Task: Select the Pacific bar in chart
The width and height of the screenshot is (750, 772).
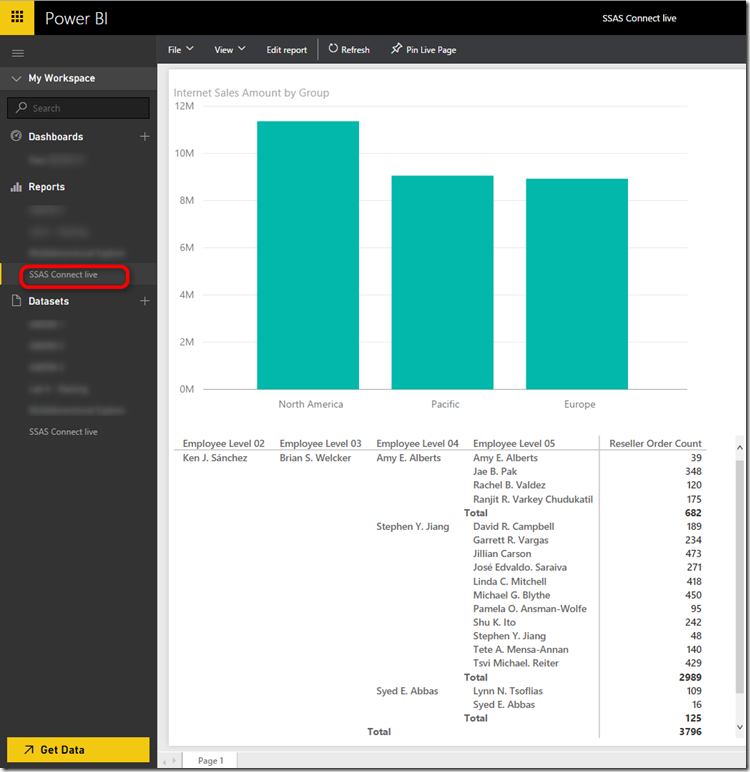Action: pos(442,282)
